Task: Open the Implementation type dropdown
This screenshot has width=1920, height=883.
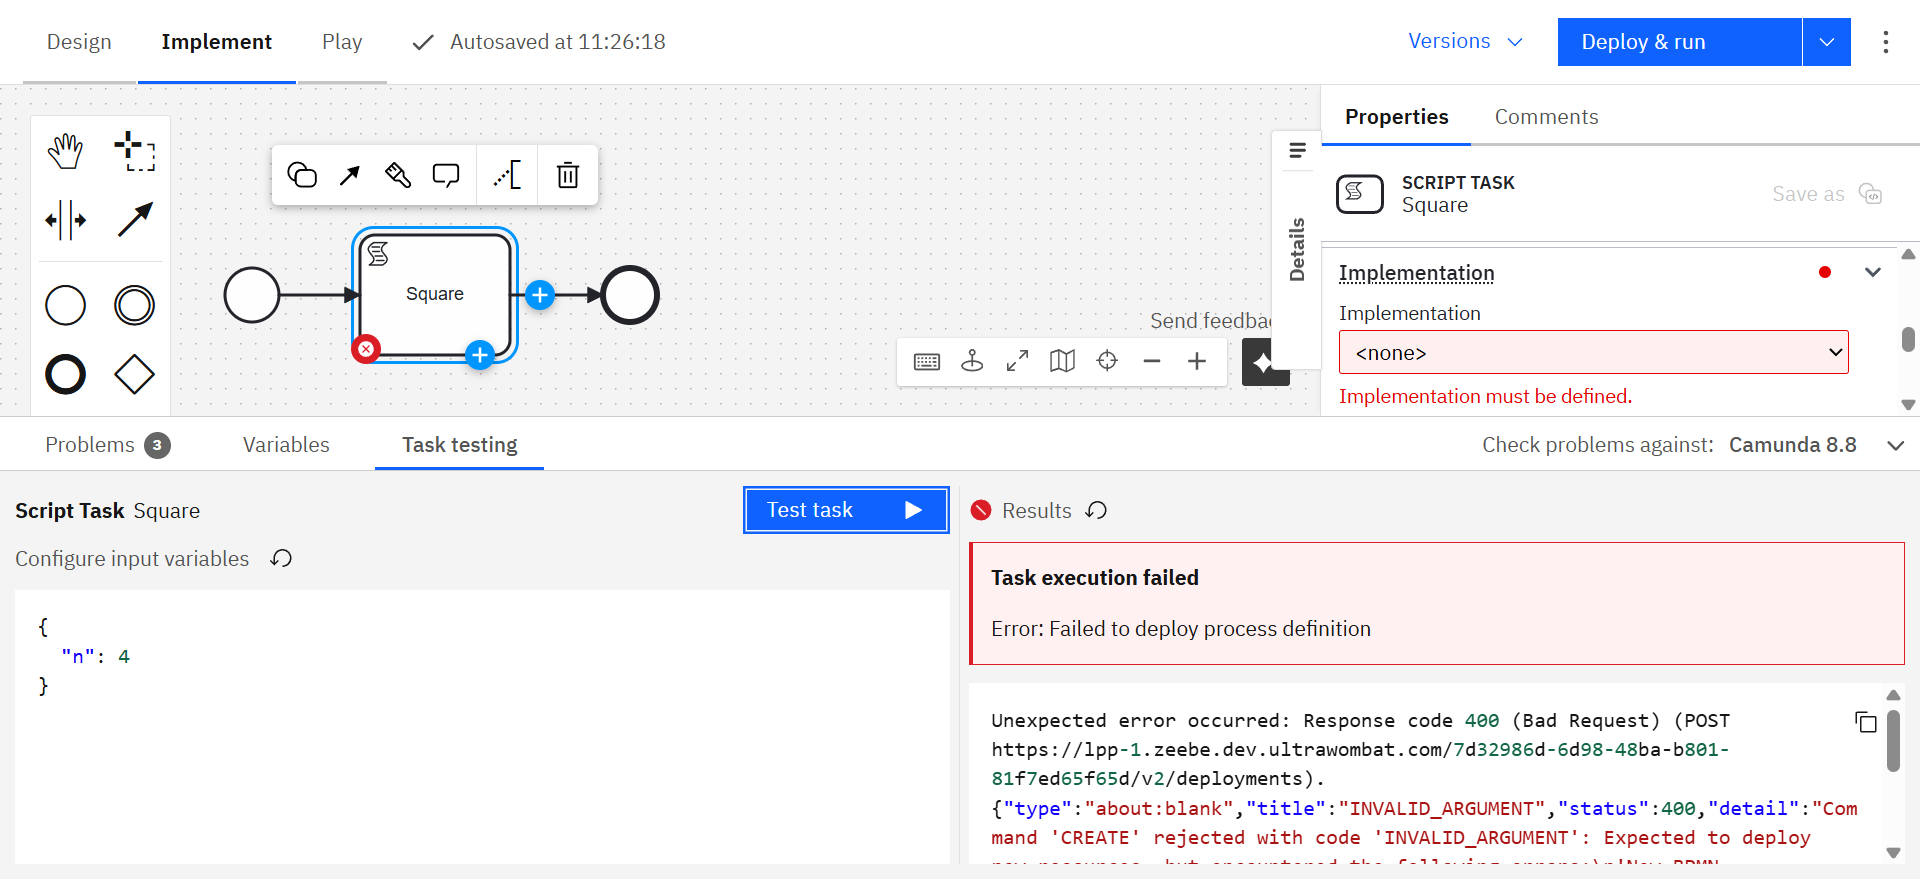Action: pyautogui.click(x=1593, y=352)
